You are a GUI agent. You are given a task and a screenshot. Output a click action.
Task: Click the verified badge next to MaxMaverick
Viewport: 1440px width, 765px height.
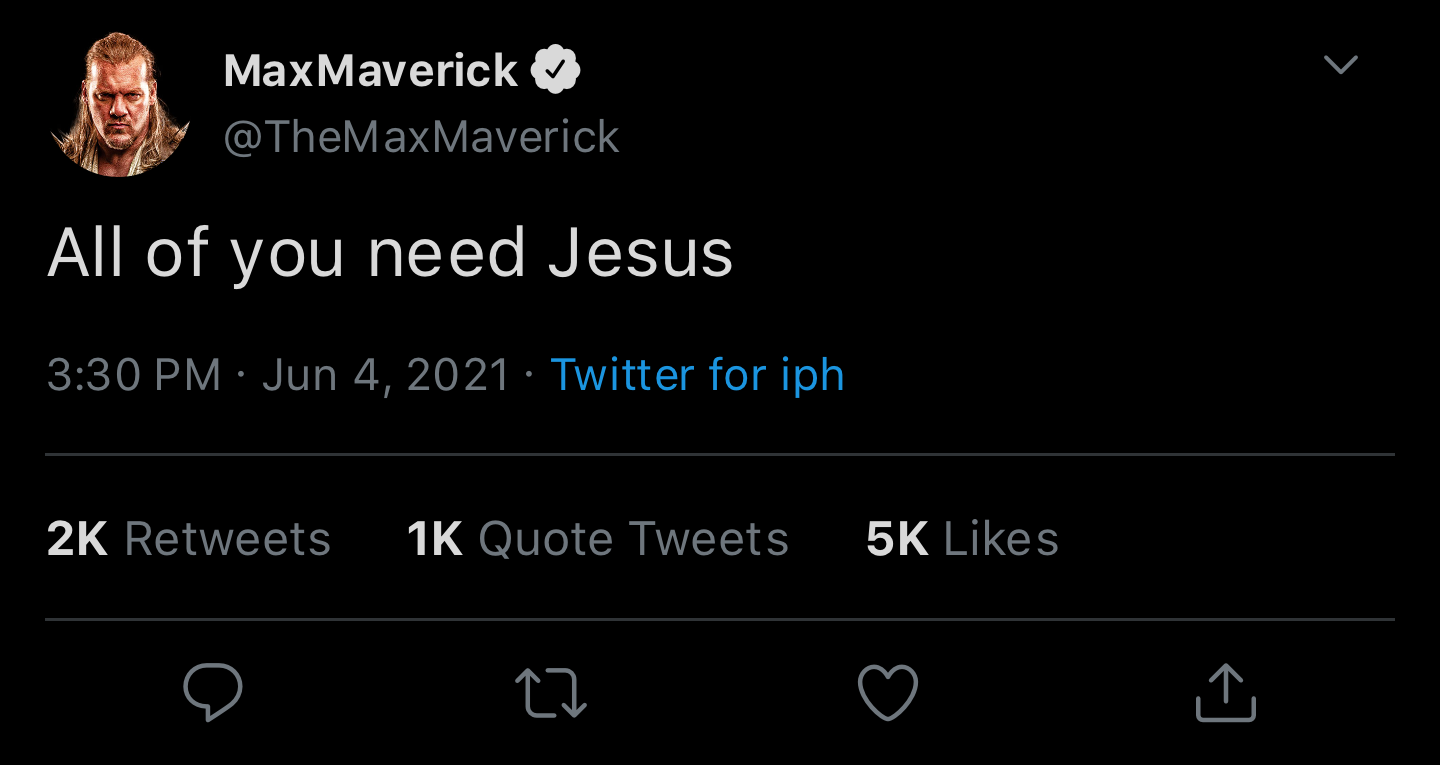[556, 68]
